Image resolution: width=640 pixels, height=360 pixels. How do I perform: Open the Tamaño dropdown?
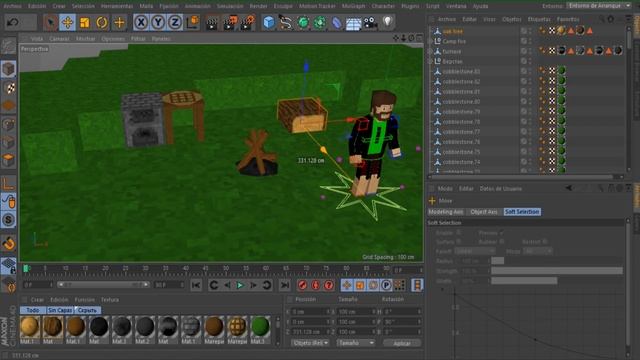click(356, 343)
